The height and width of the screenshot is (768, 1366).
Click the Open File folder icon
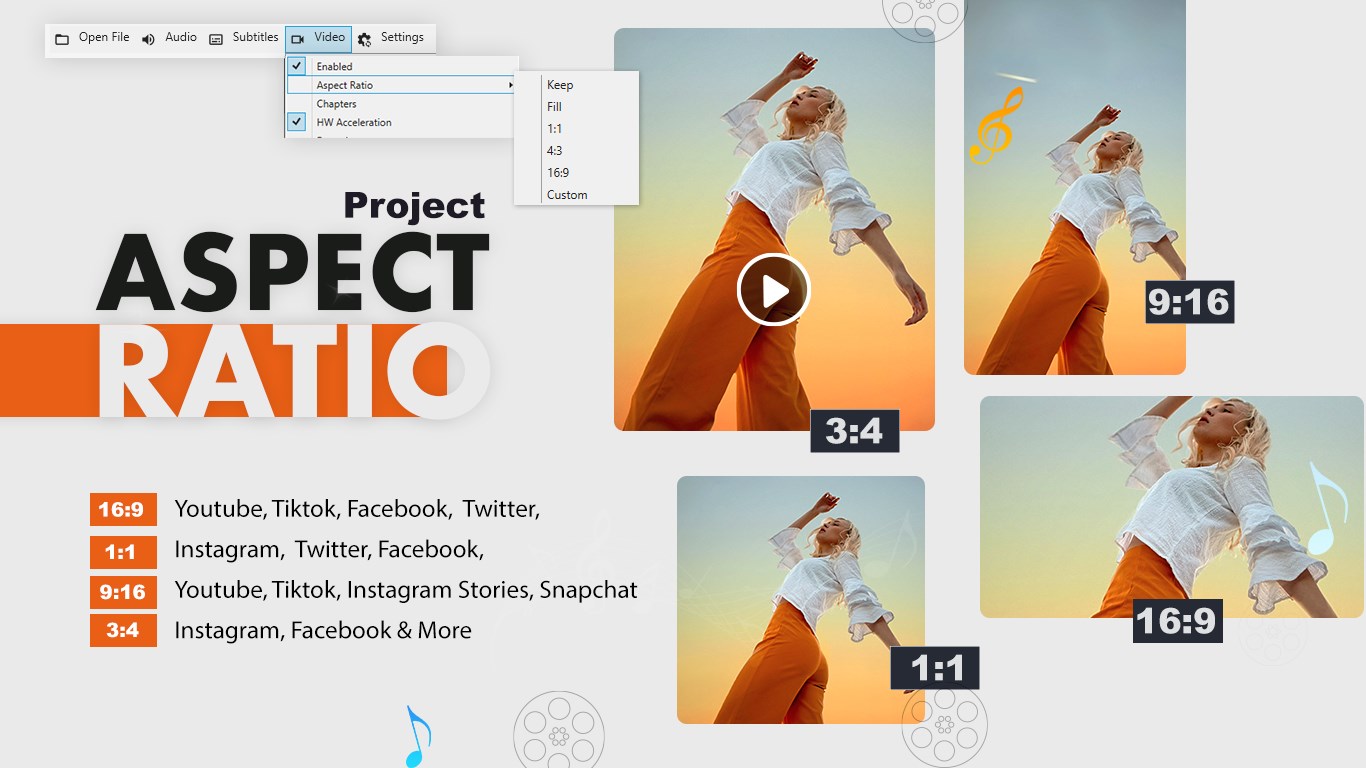point(62,37)
